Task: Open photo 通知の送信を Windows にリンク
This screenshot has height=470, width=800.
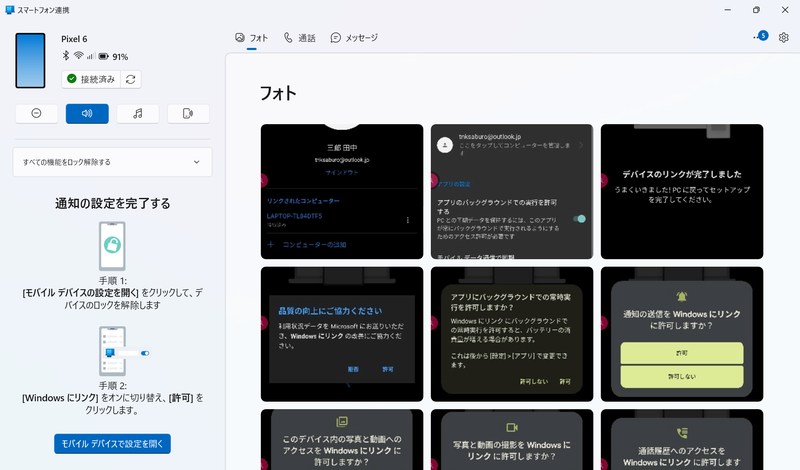Action: [682, 334]
